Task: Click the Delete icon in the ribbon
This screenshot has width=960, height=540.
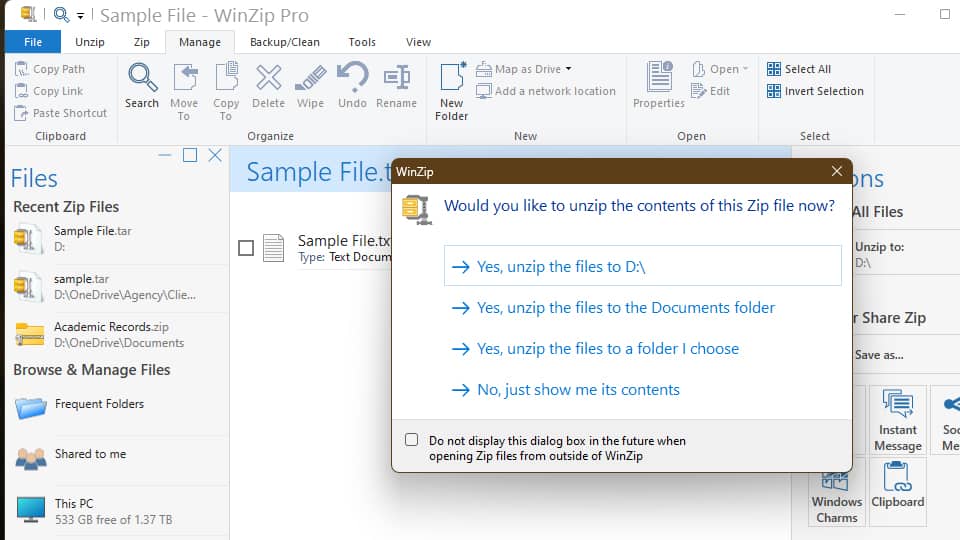Action: [268, 78]
